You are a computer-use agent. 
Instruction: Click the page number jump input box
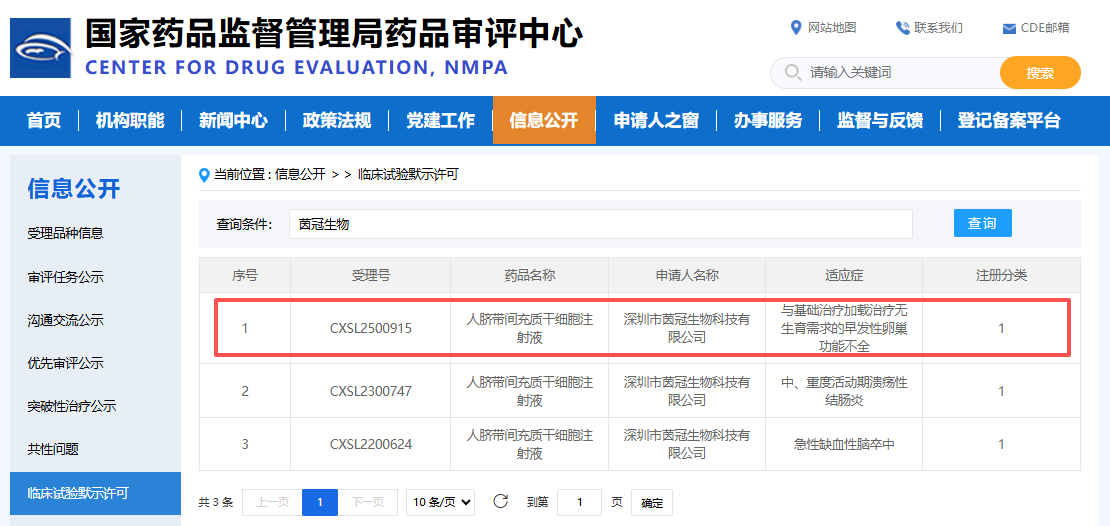pyautogui.click(x=579, y=502)
